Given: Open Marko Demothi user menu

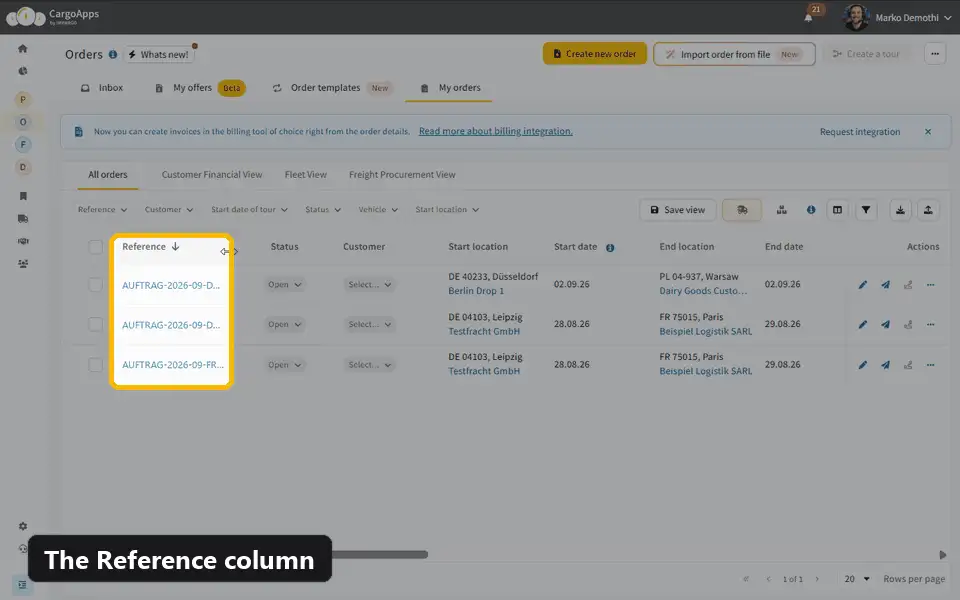Looking at the screenshot, I should (899, 17).
